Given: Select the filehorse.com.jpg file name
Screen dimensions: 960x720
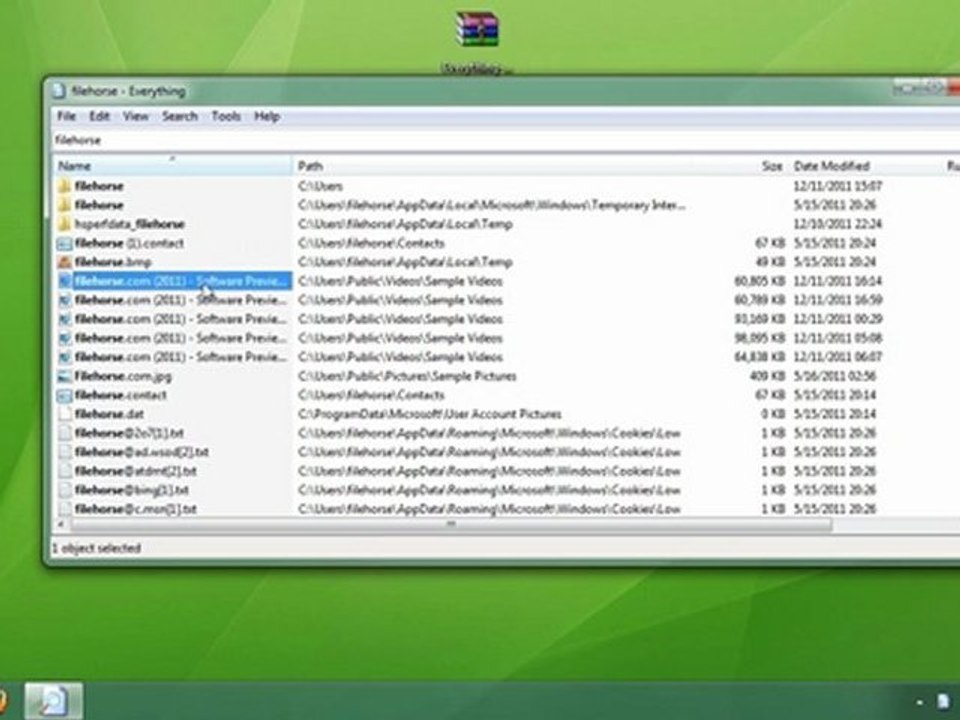Looking at the screenshot, I should click(123, 376).
